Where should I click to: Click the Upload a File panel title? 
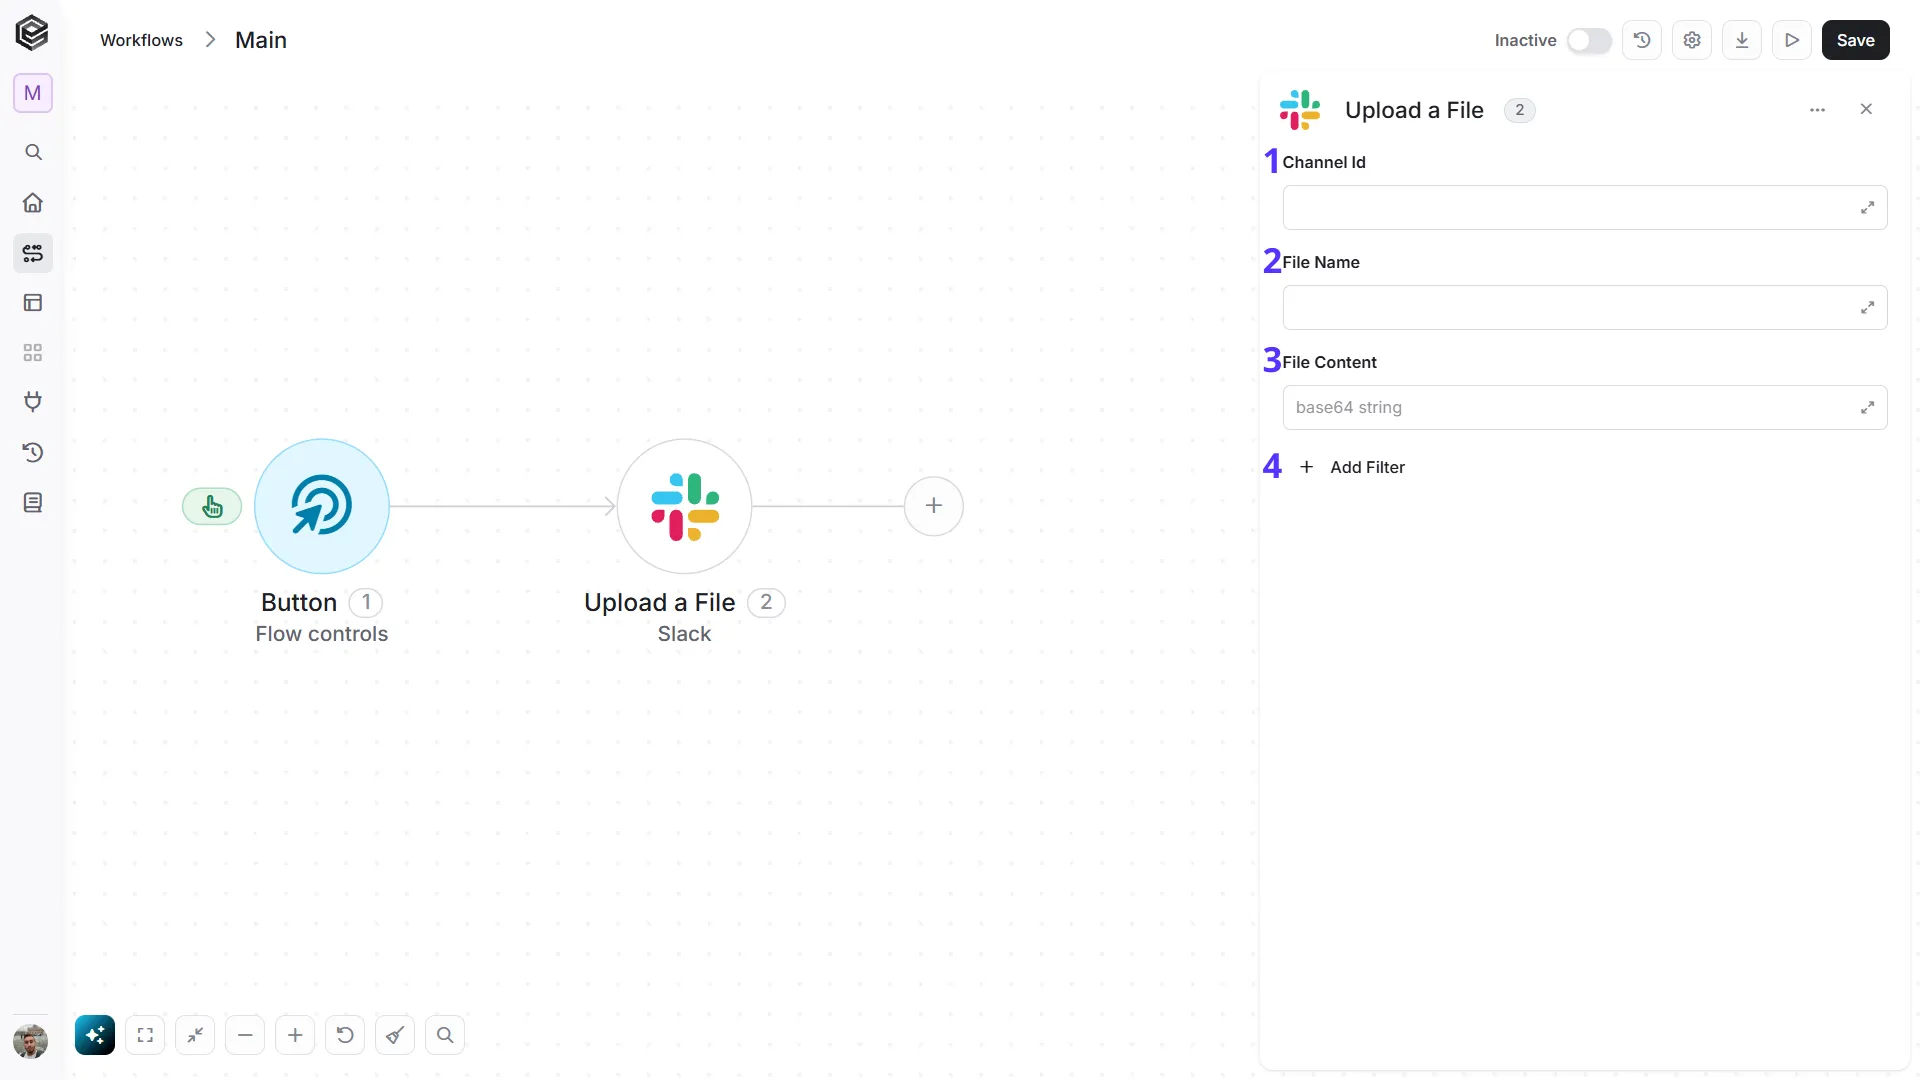pos(1414,110)
